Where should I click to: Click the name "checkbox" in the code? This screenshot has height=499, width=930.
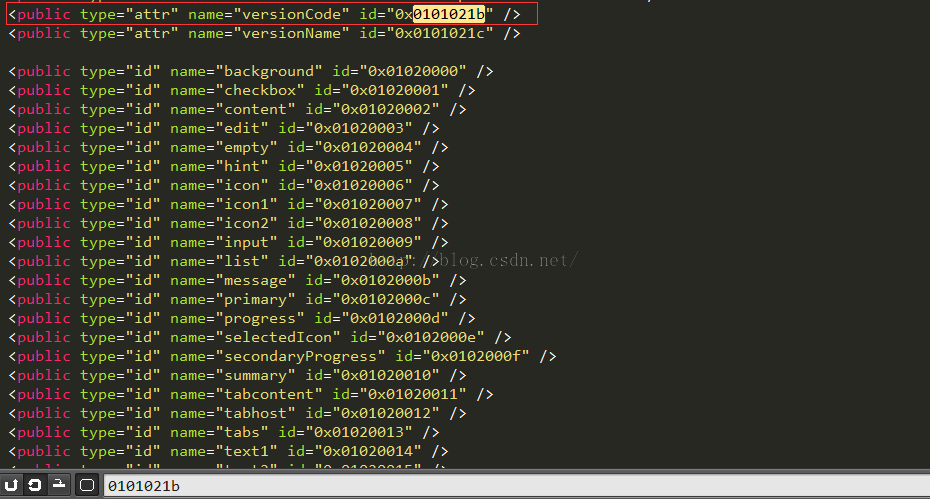click(260, 90)
